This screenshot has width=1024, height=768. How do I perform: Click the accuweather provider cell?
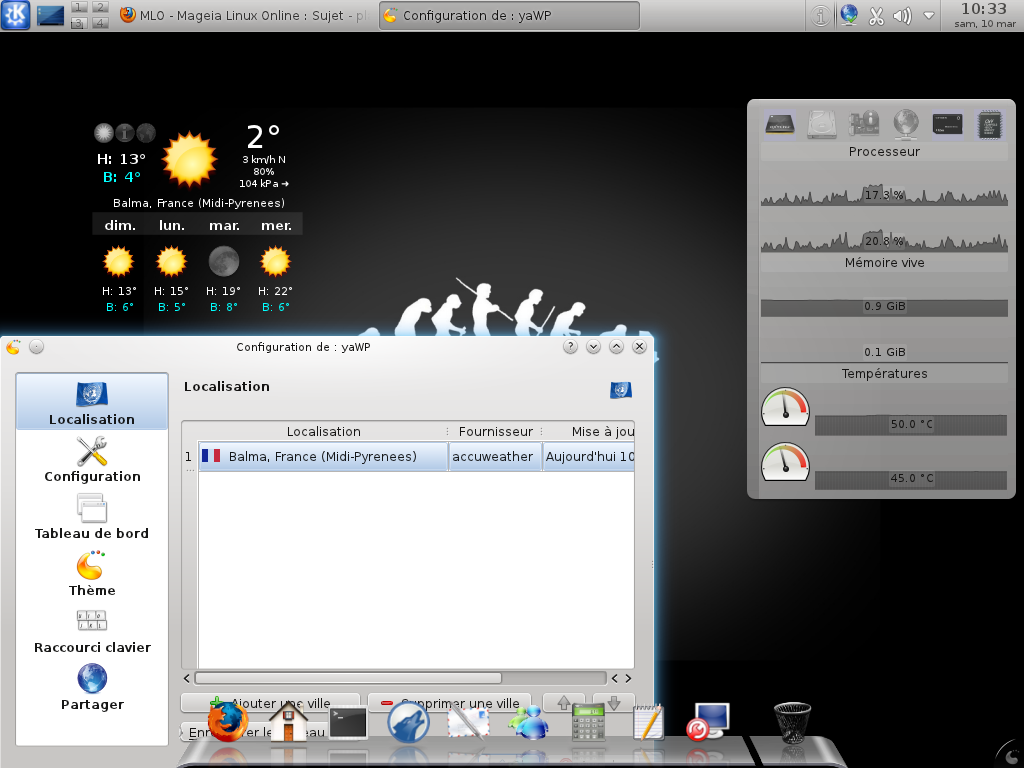(493, 456)
